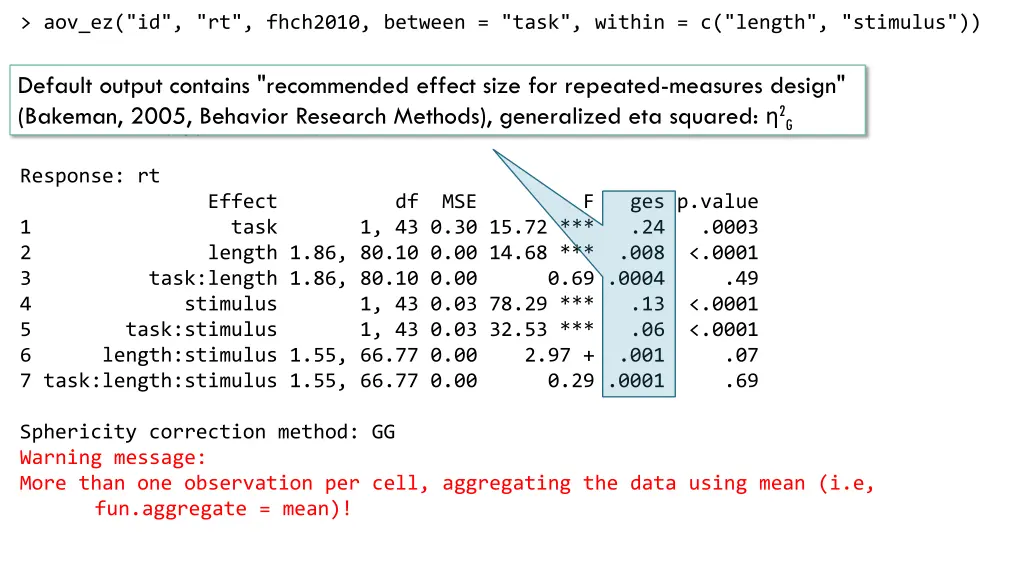Click the task:length:stimulus effect label
The image size is (1024, 576).
[x=161, y=381]
